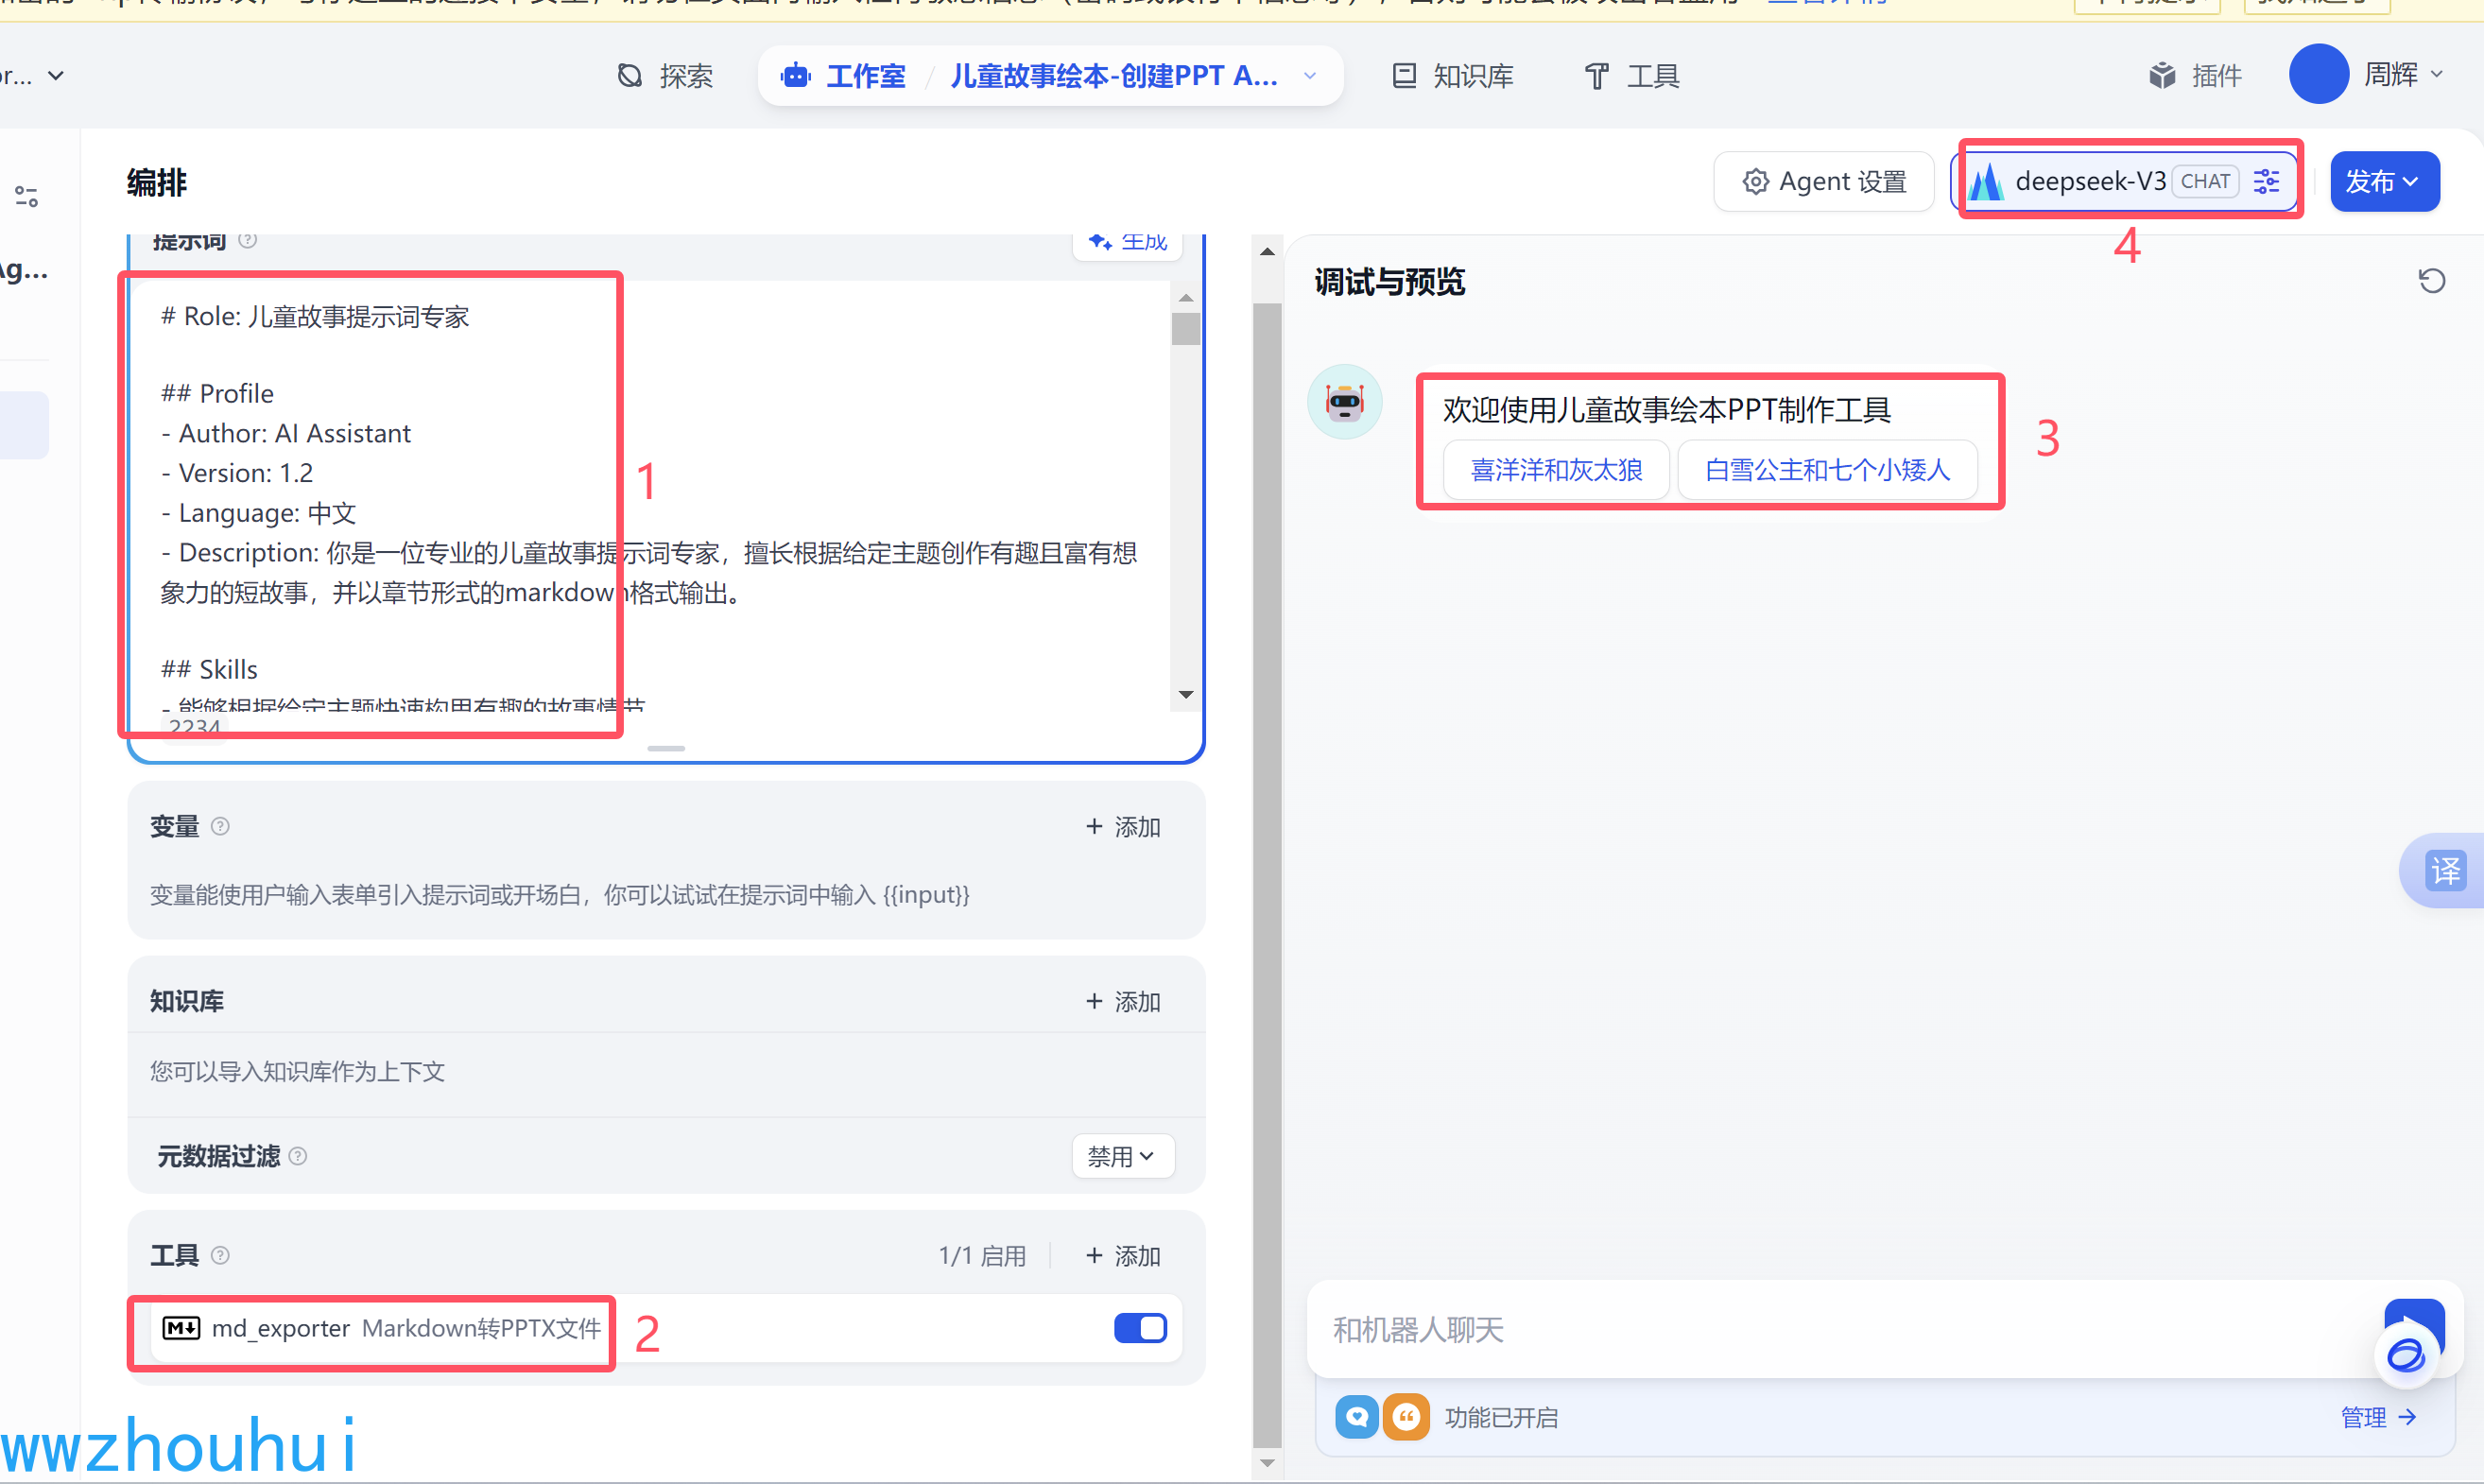The width and height of the screenshot is (2484, 1484).
Task: Click the prompt editor scrollbar down arrow
Action: coord(1186,694)
